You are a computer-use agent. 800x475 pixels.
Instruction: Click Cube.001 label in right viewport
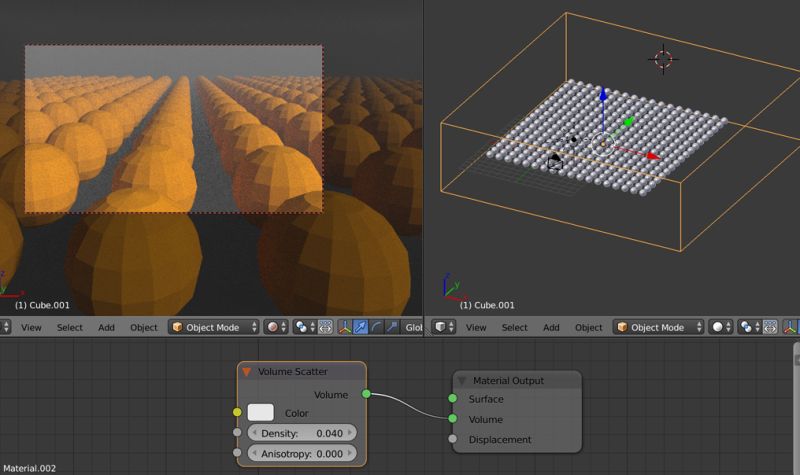coord(487,305)
